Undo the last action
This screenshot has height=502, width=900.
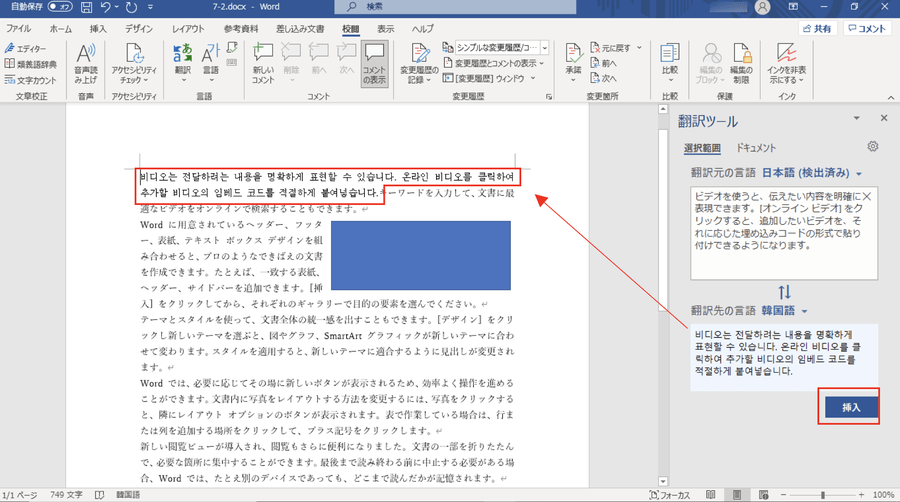click(106, 7)
